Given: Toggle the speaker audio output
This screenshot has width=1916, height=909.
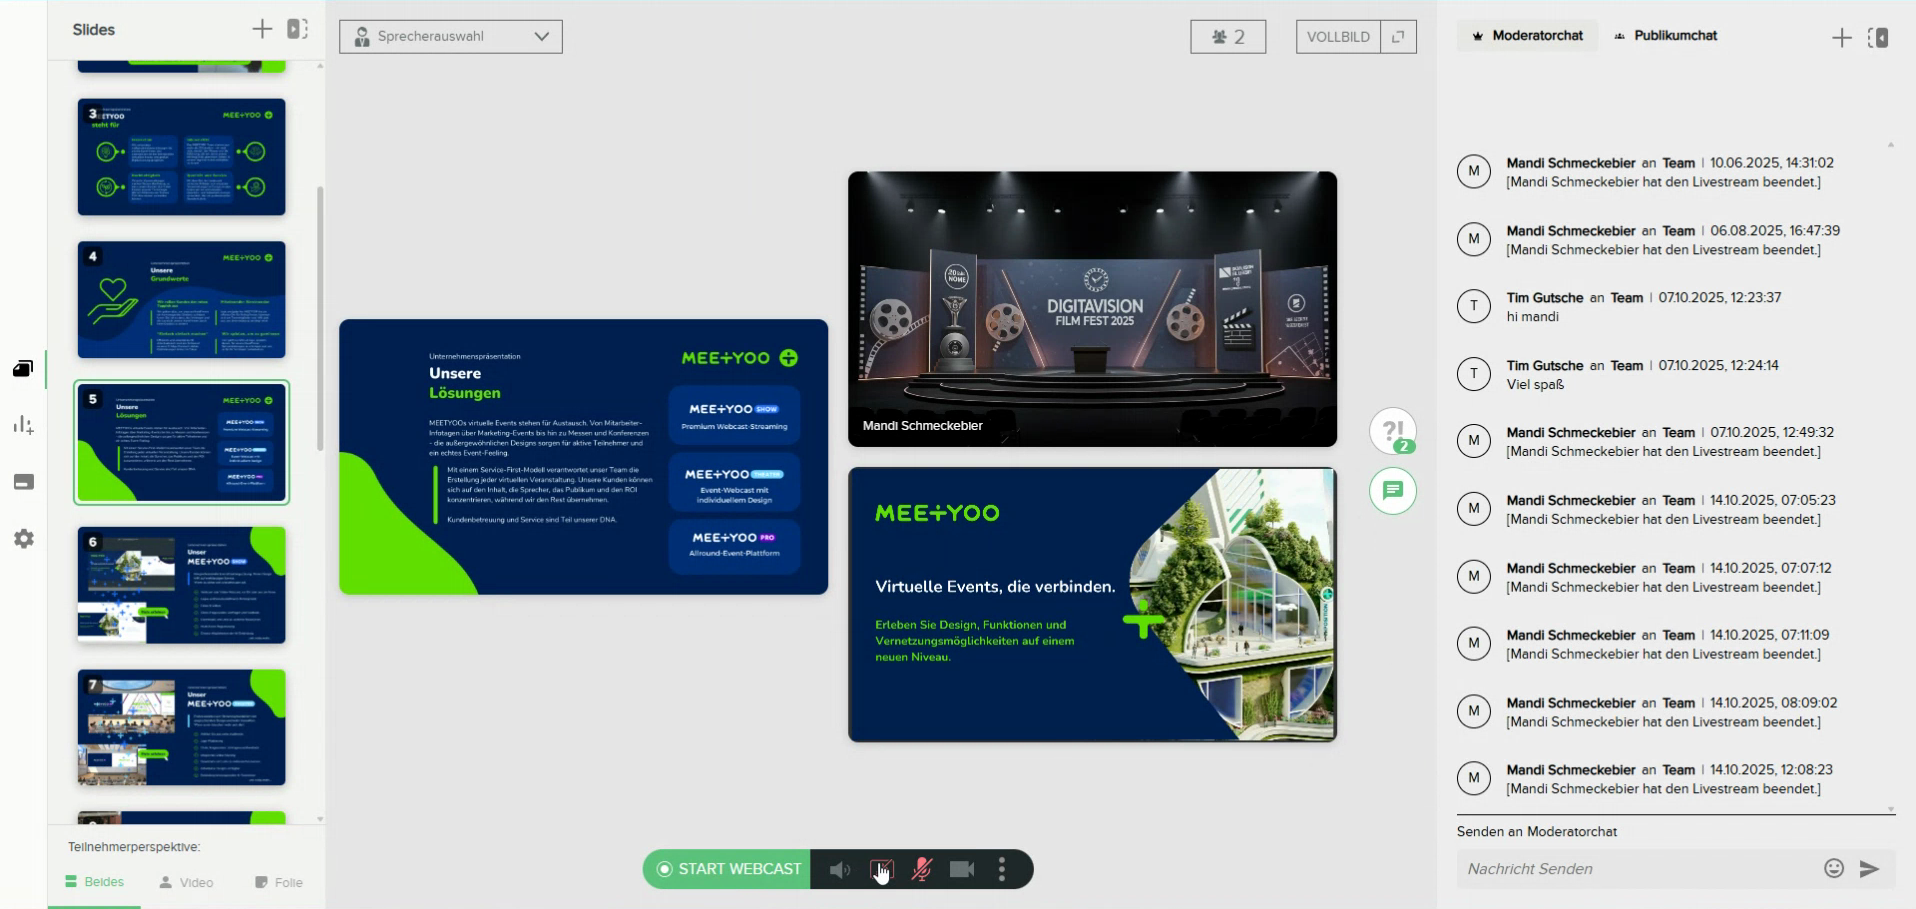Looking at the screenshot, I should pos(839,869).
